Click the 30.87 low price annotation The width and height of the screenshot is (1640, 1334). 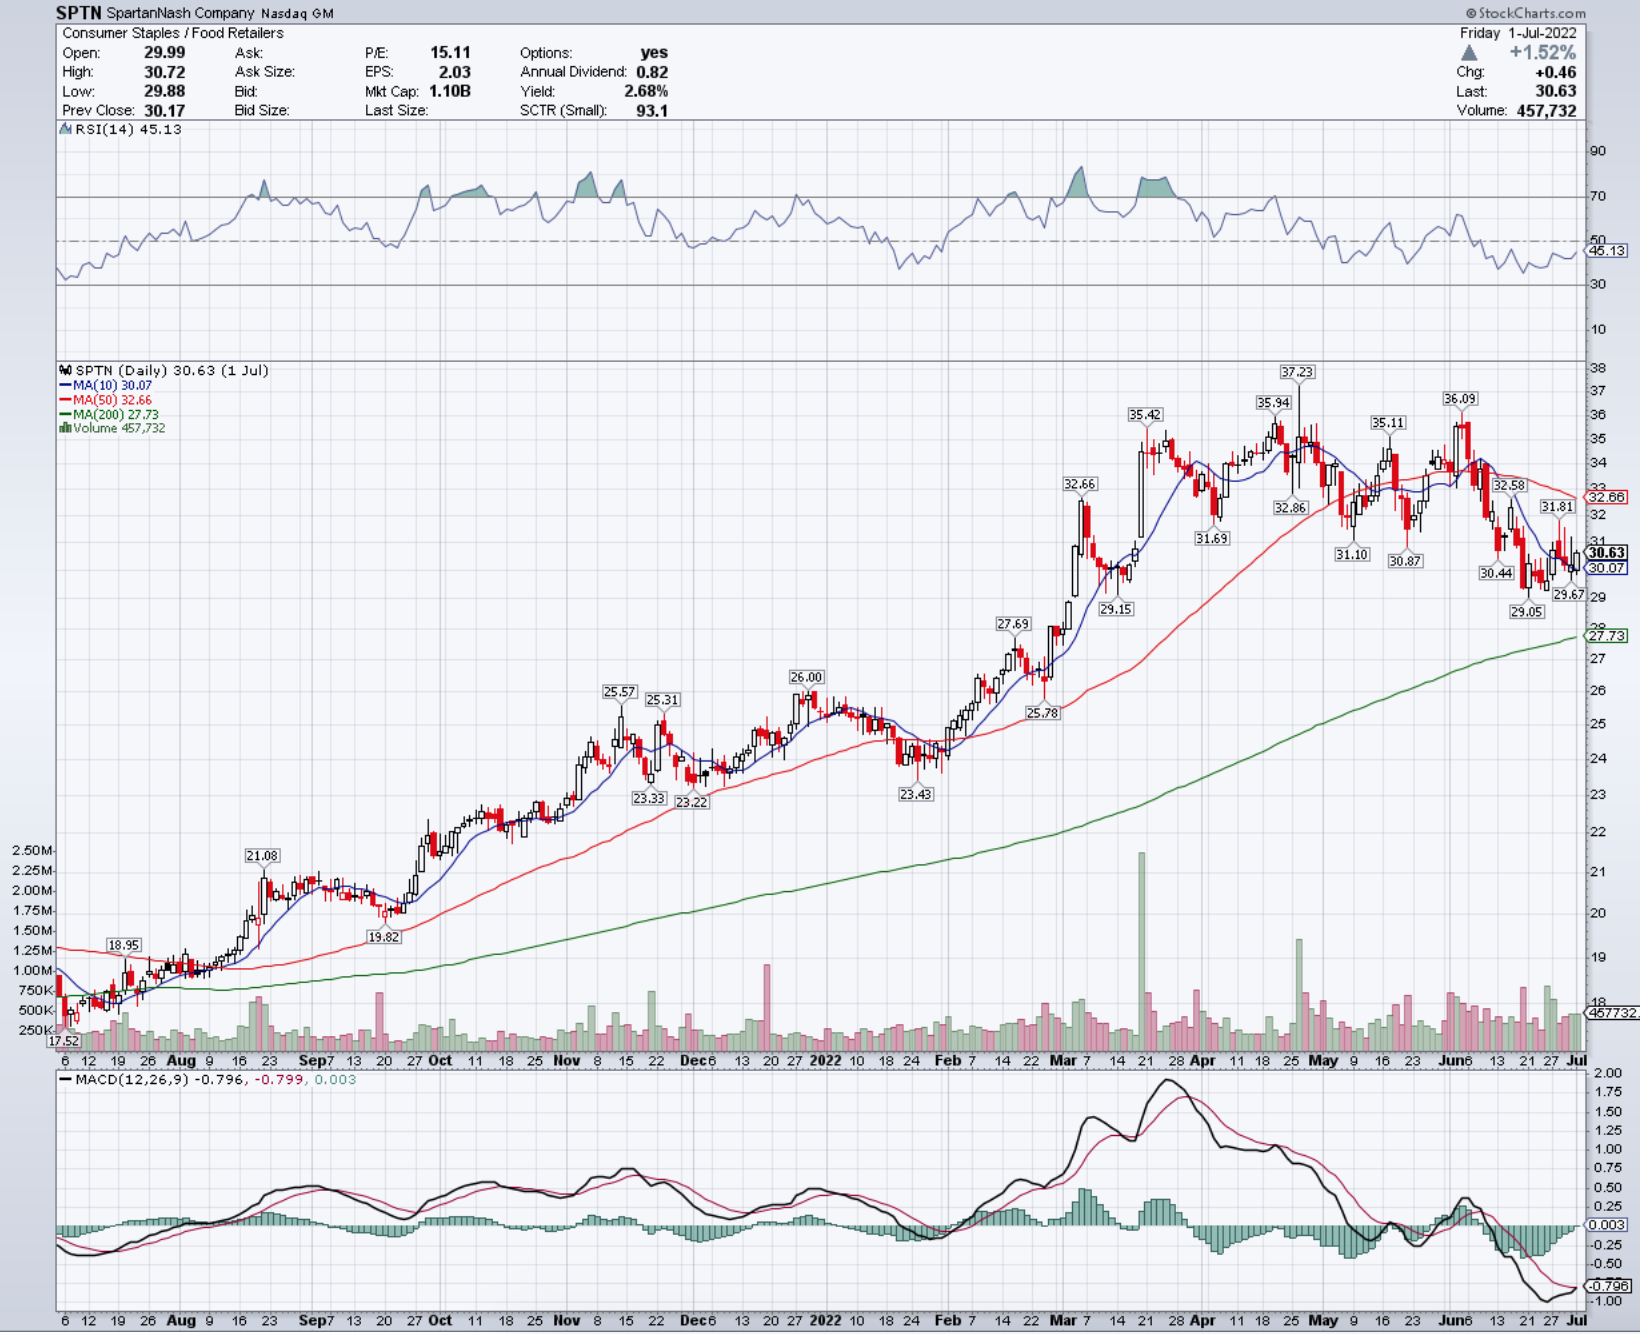[1405, 561]
